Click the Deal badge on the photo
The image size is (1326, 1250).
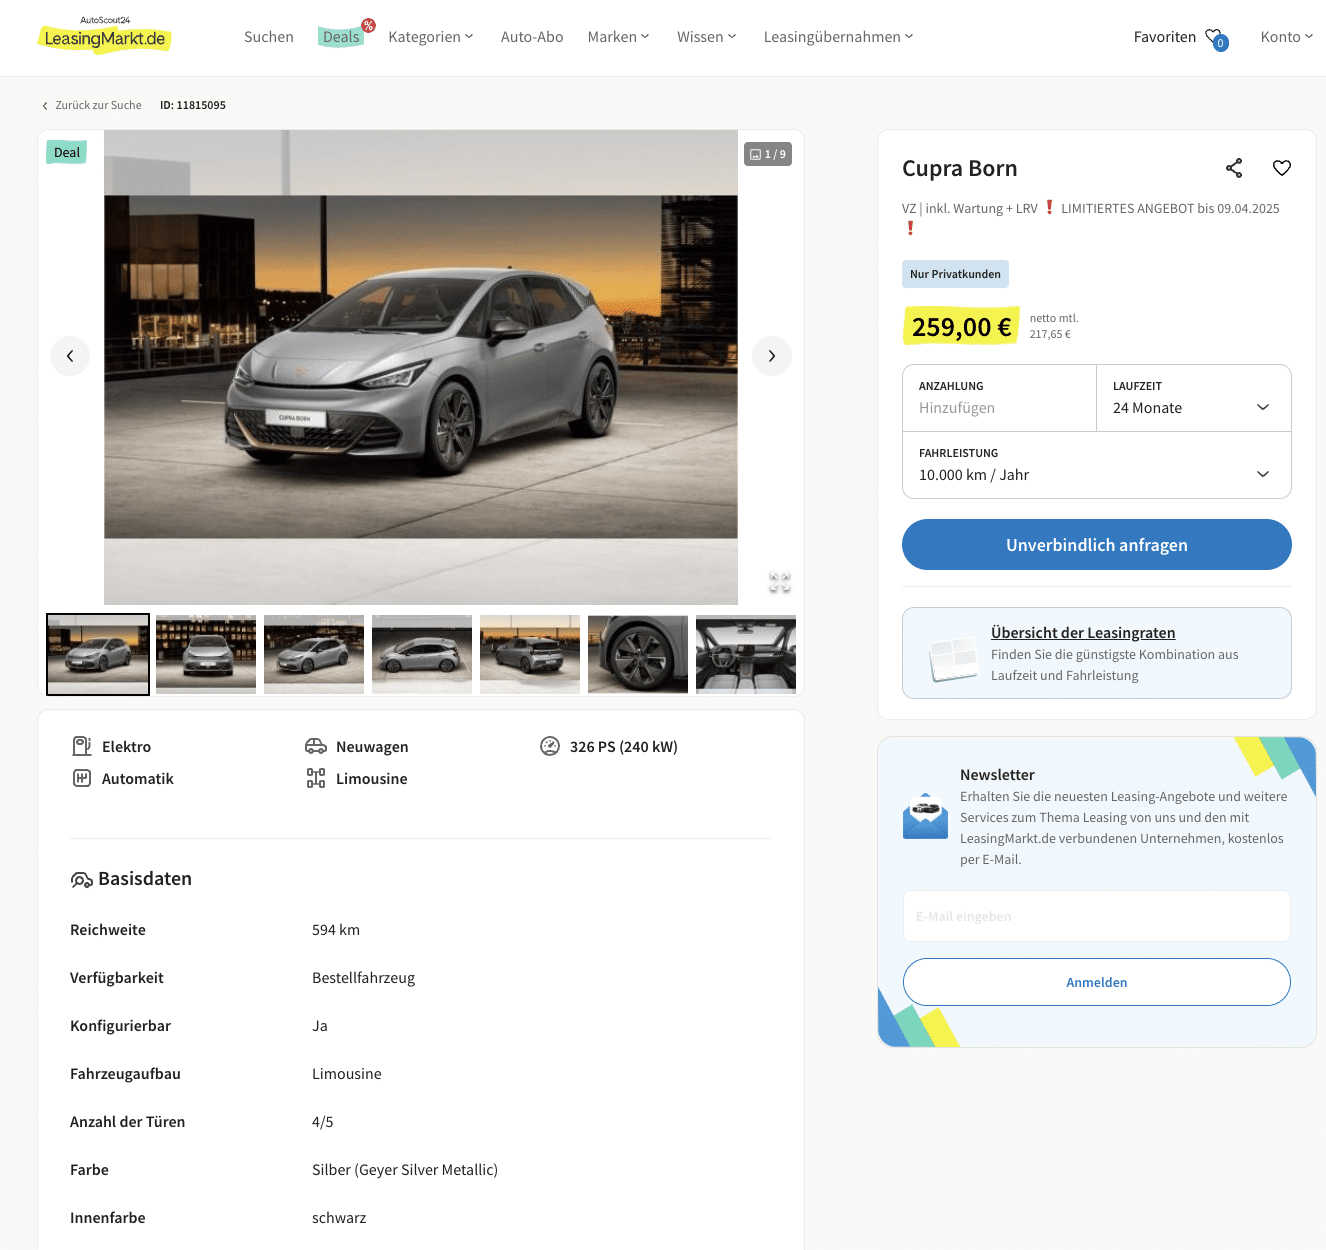(x=67, y=152)
